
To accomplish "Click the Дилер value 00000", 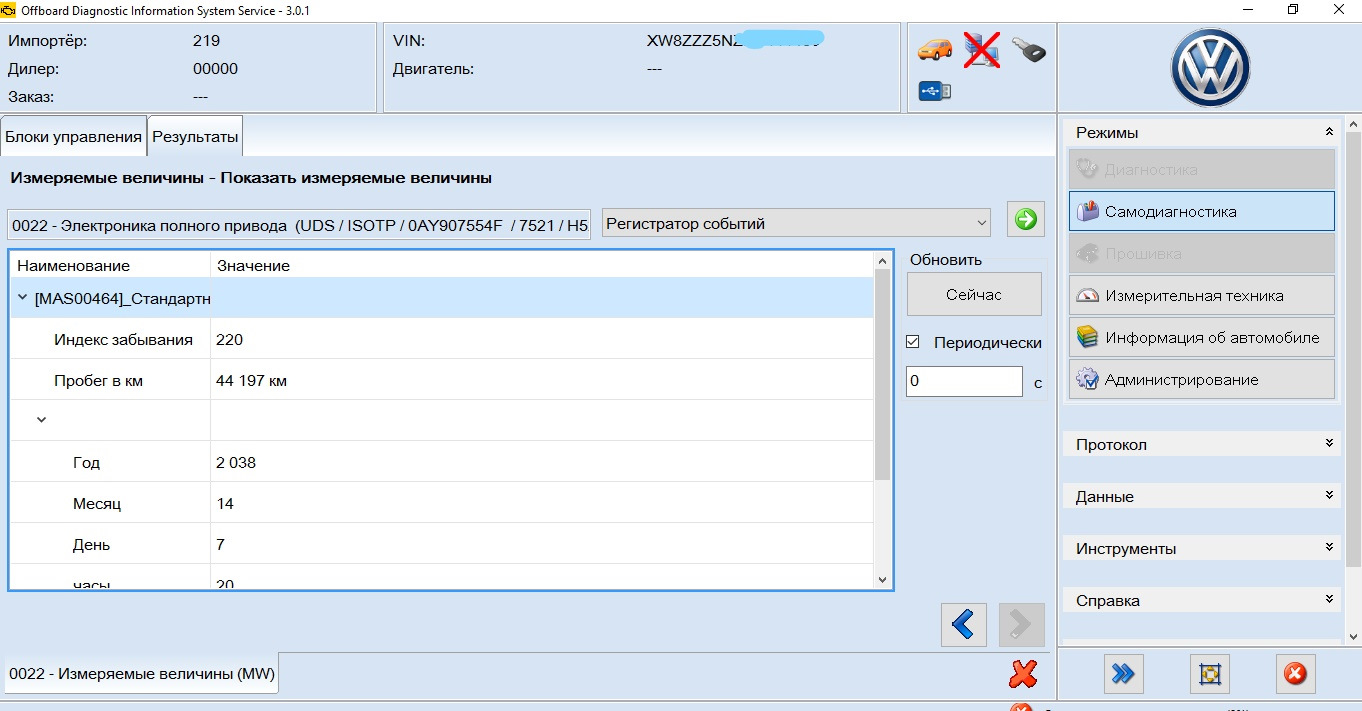I will 215,70.
